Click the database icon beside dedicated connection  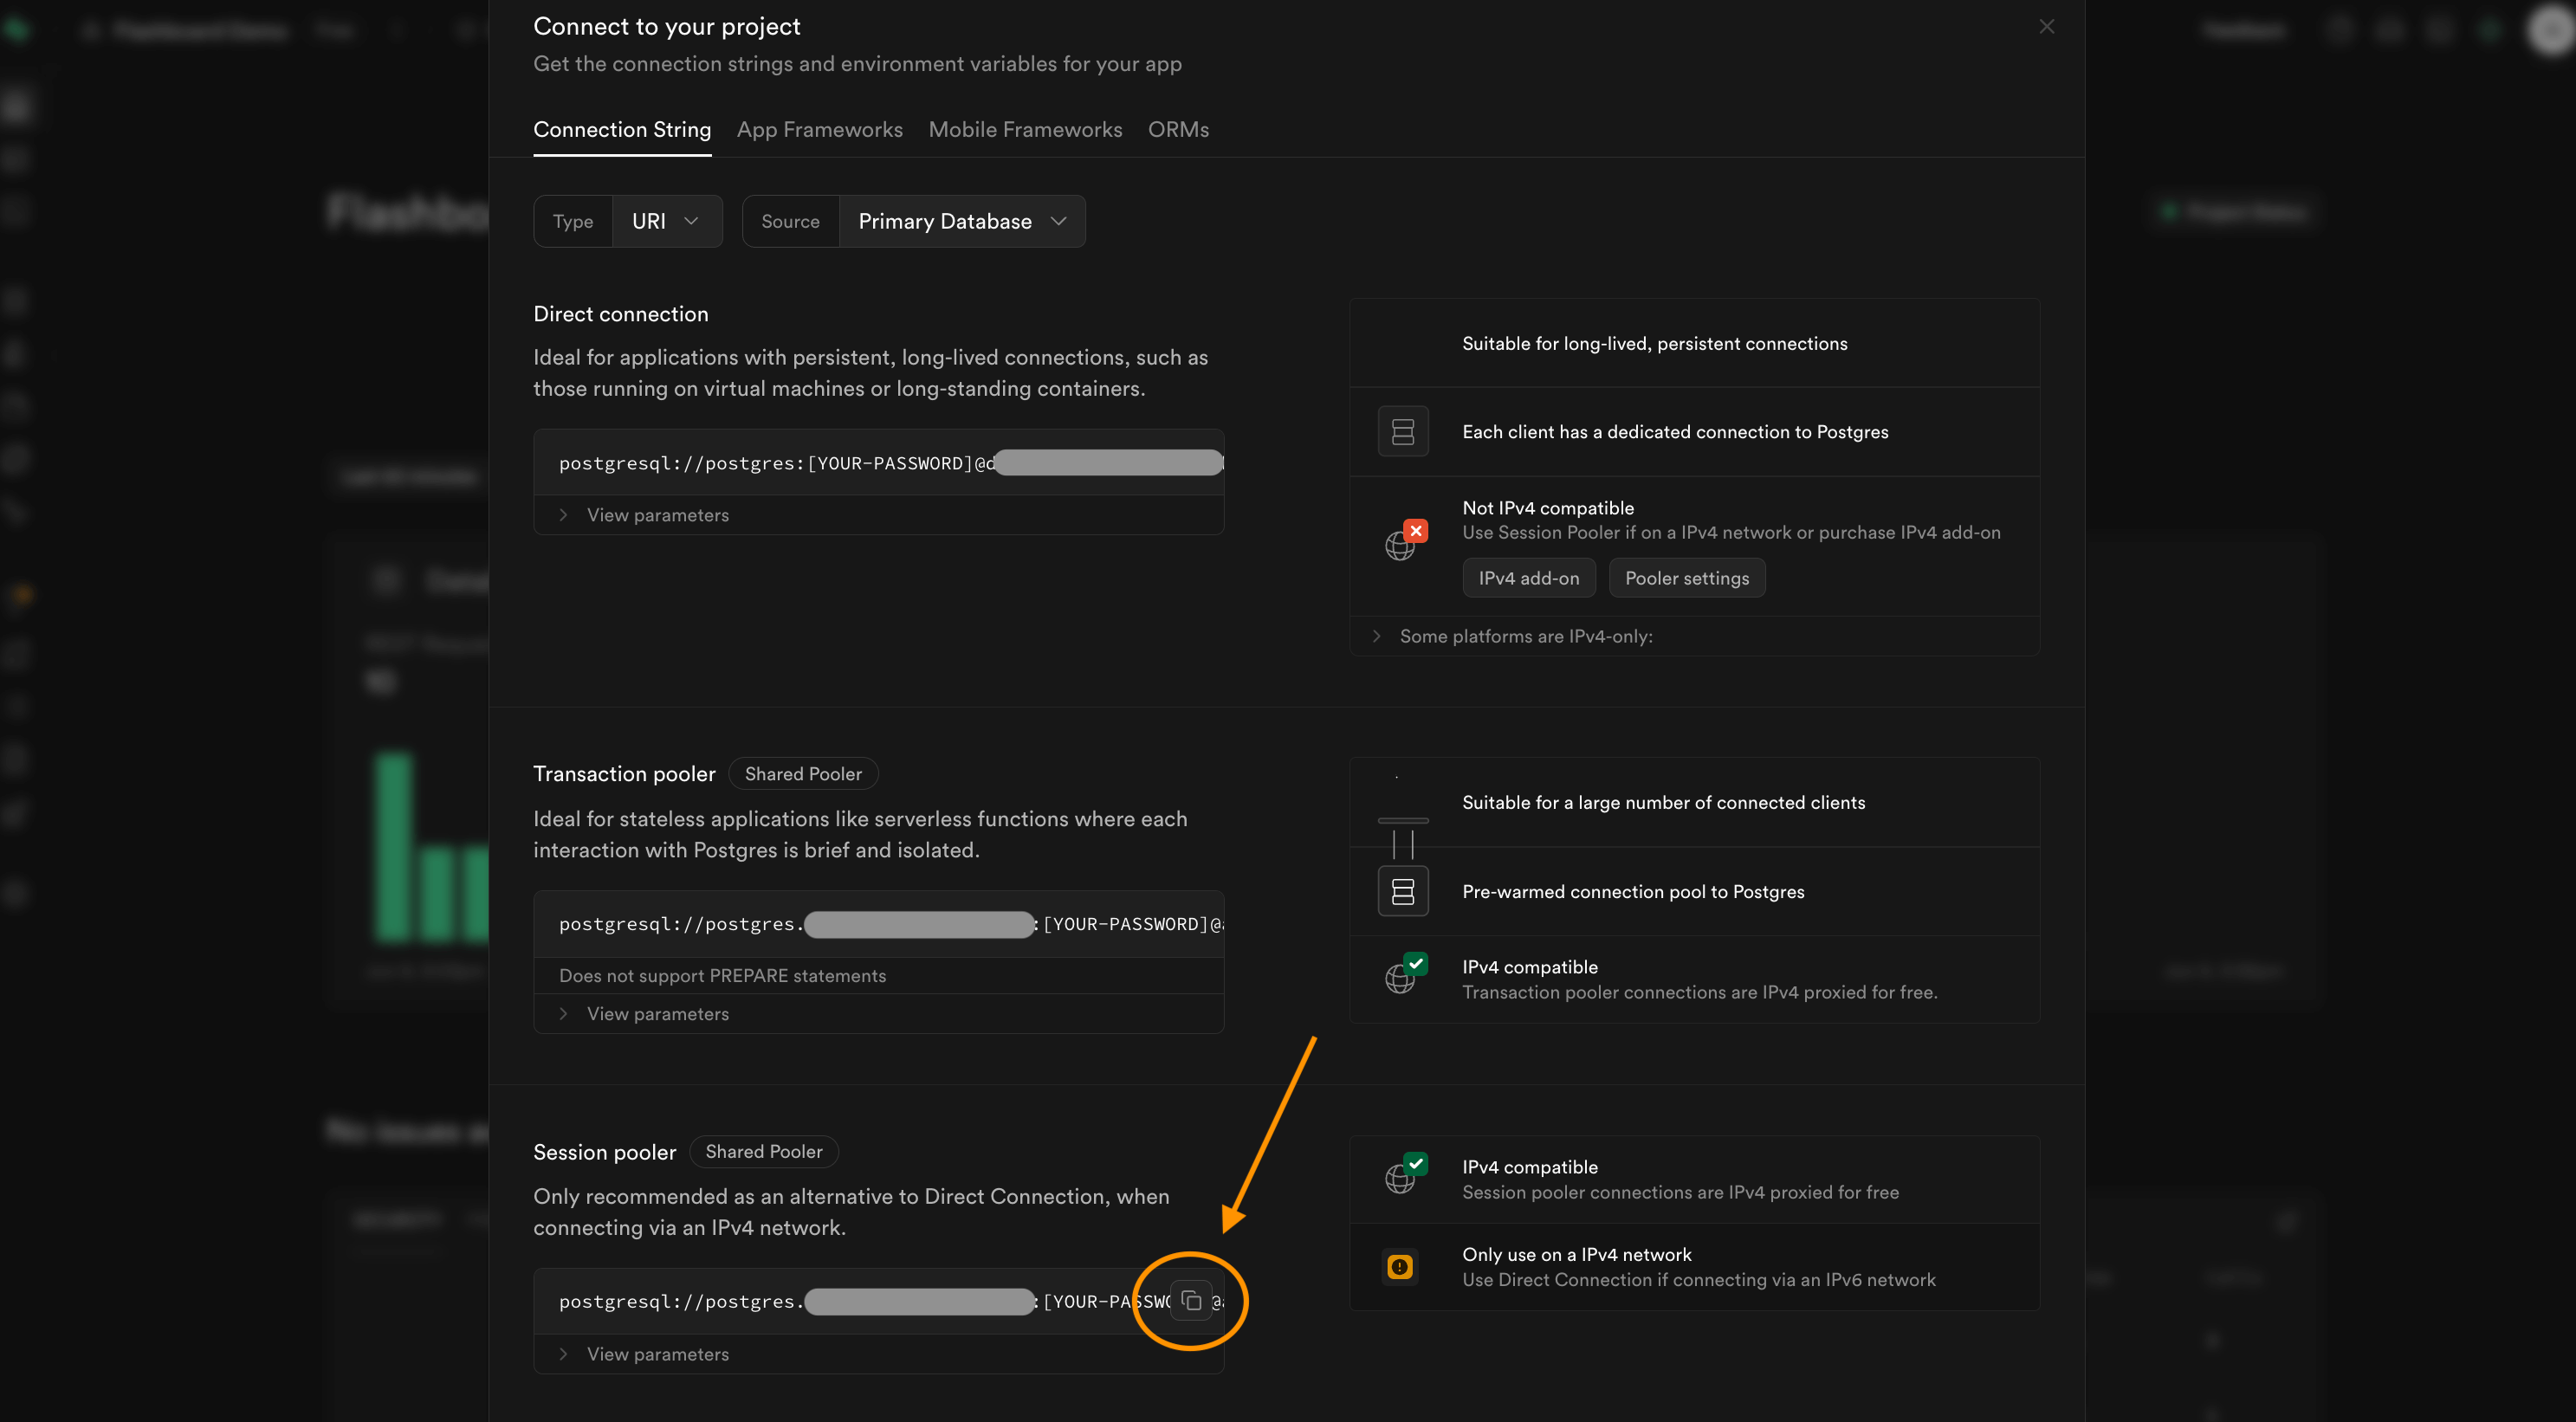tap(1402, 432)
